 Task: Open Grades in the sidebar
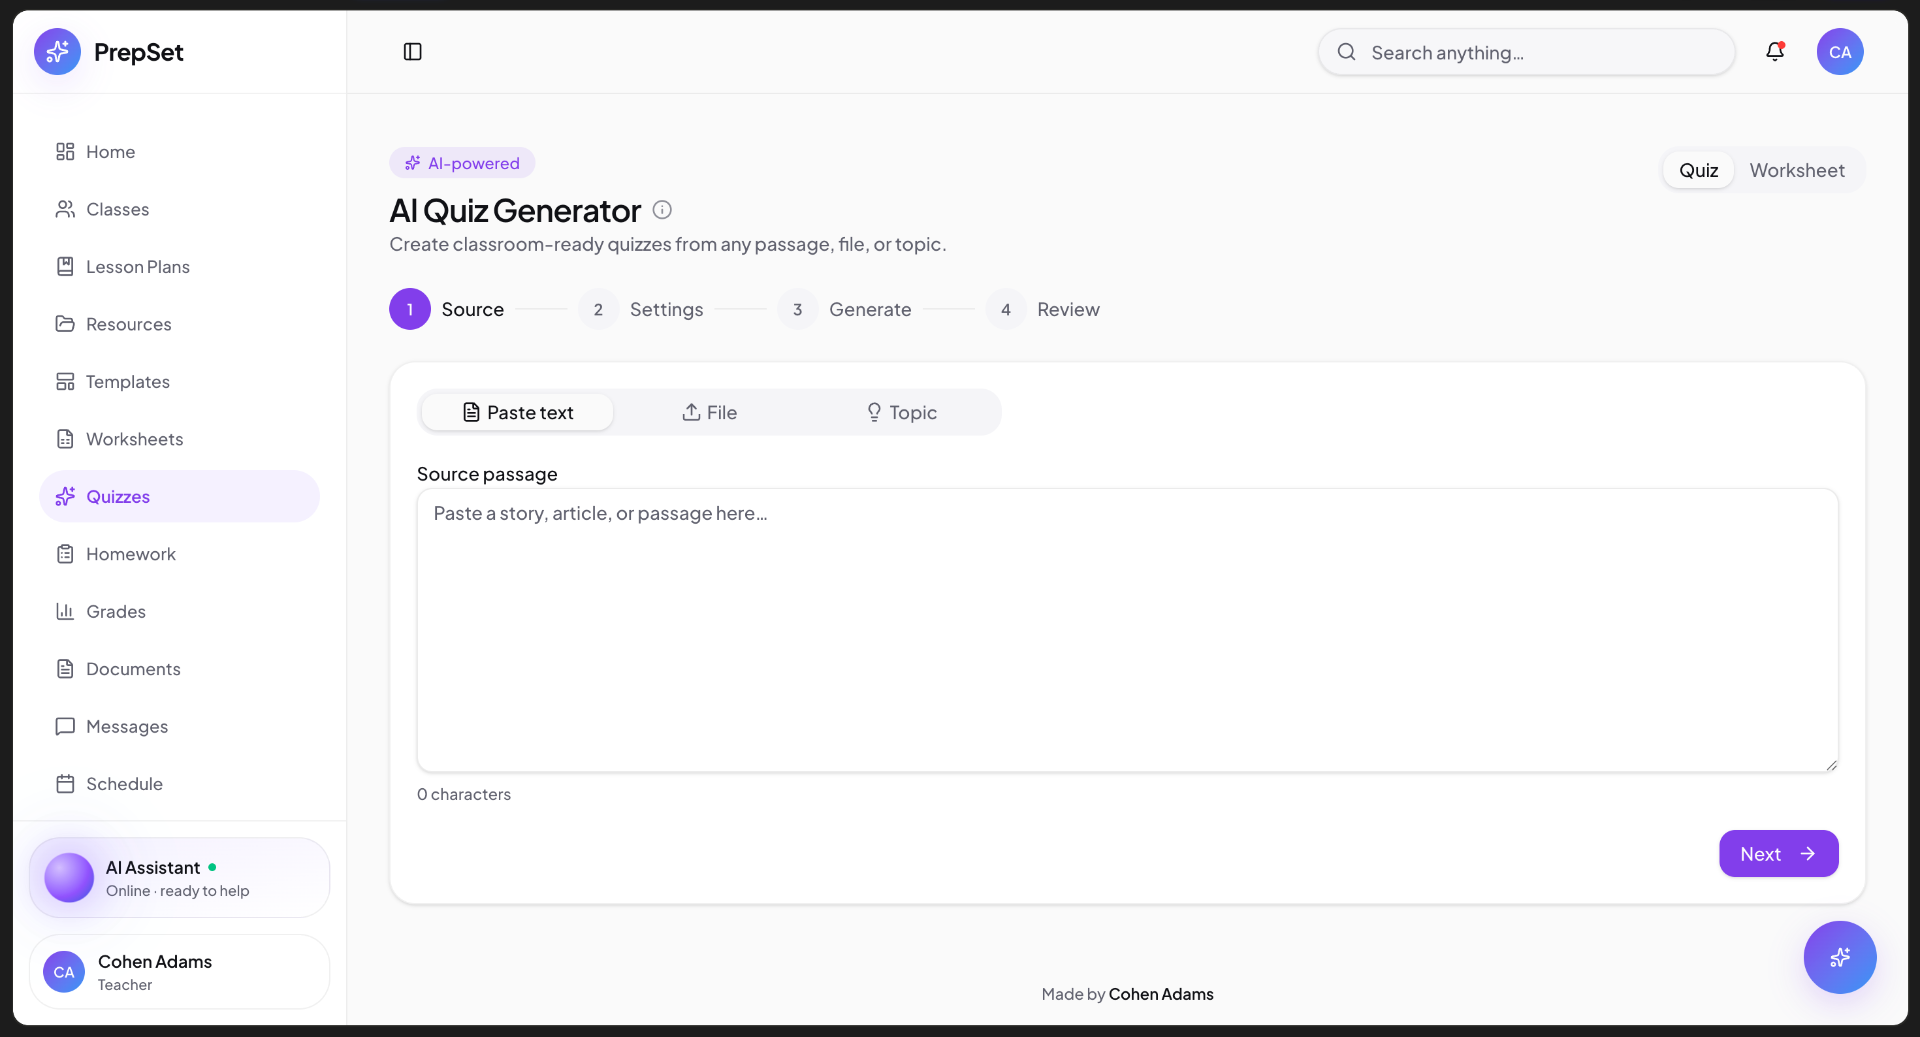click(x=179, y=612)
